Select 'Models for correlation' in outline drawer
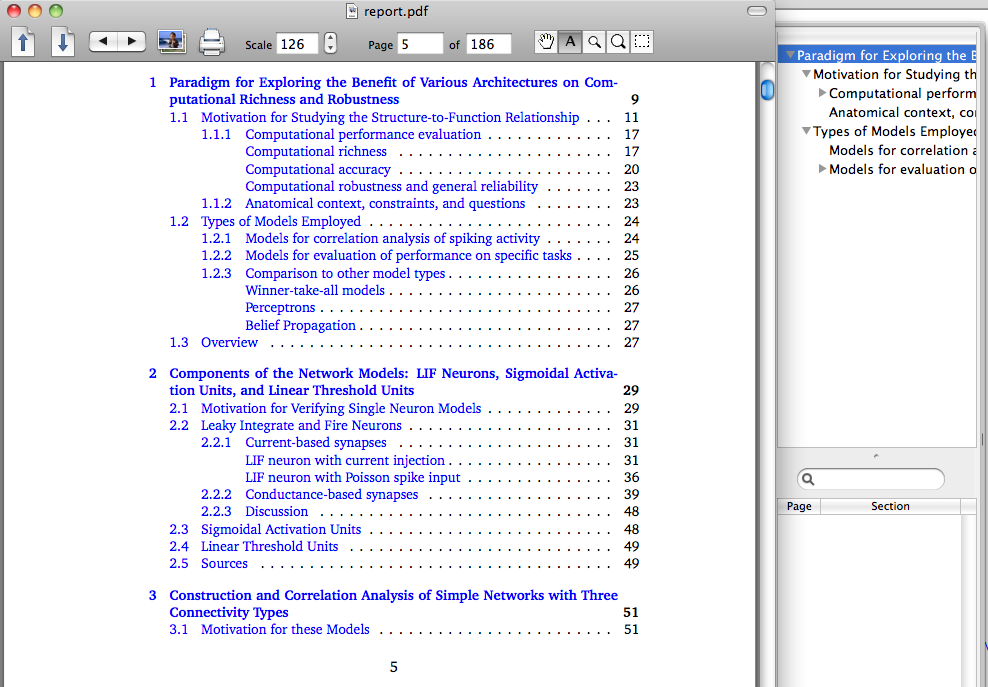Viewport: 988px width, 687px height. click(x=902, y=150)
